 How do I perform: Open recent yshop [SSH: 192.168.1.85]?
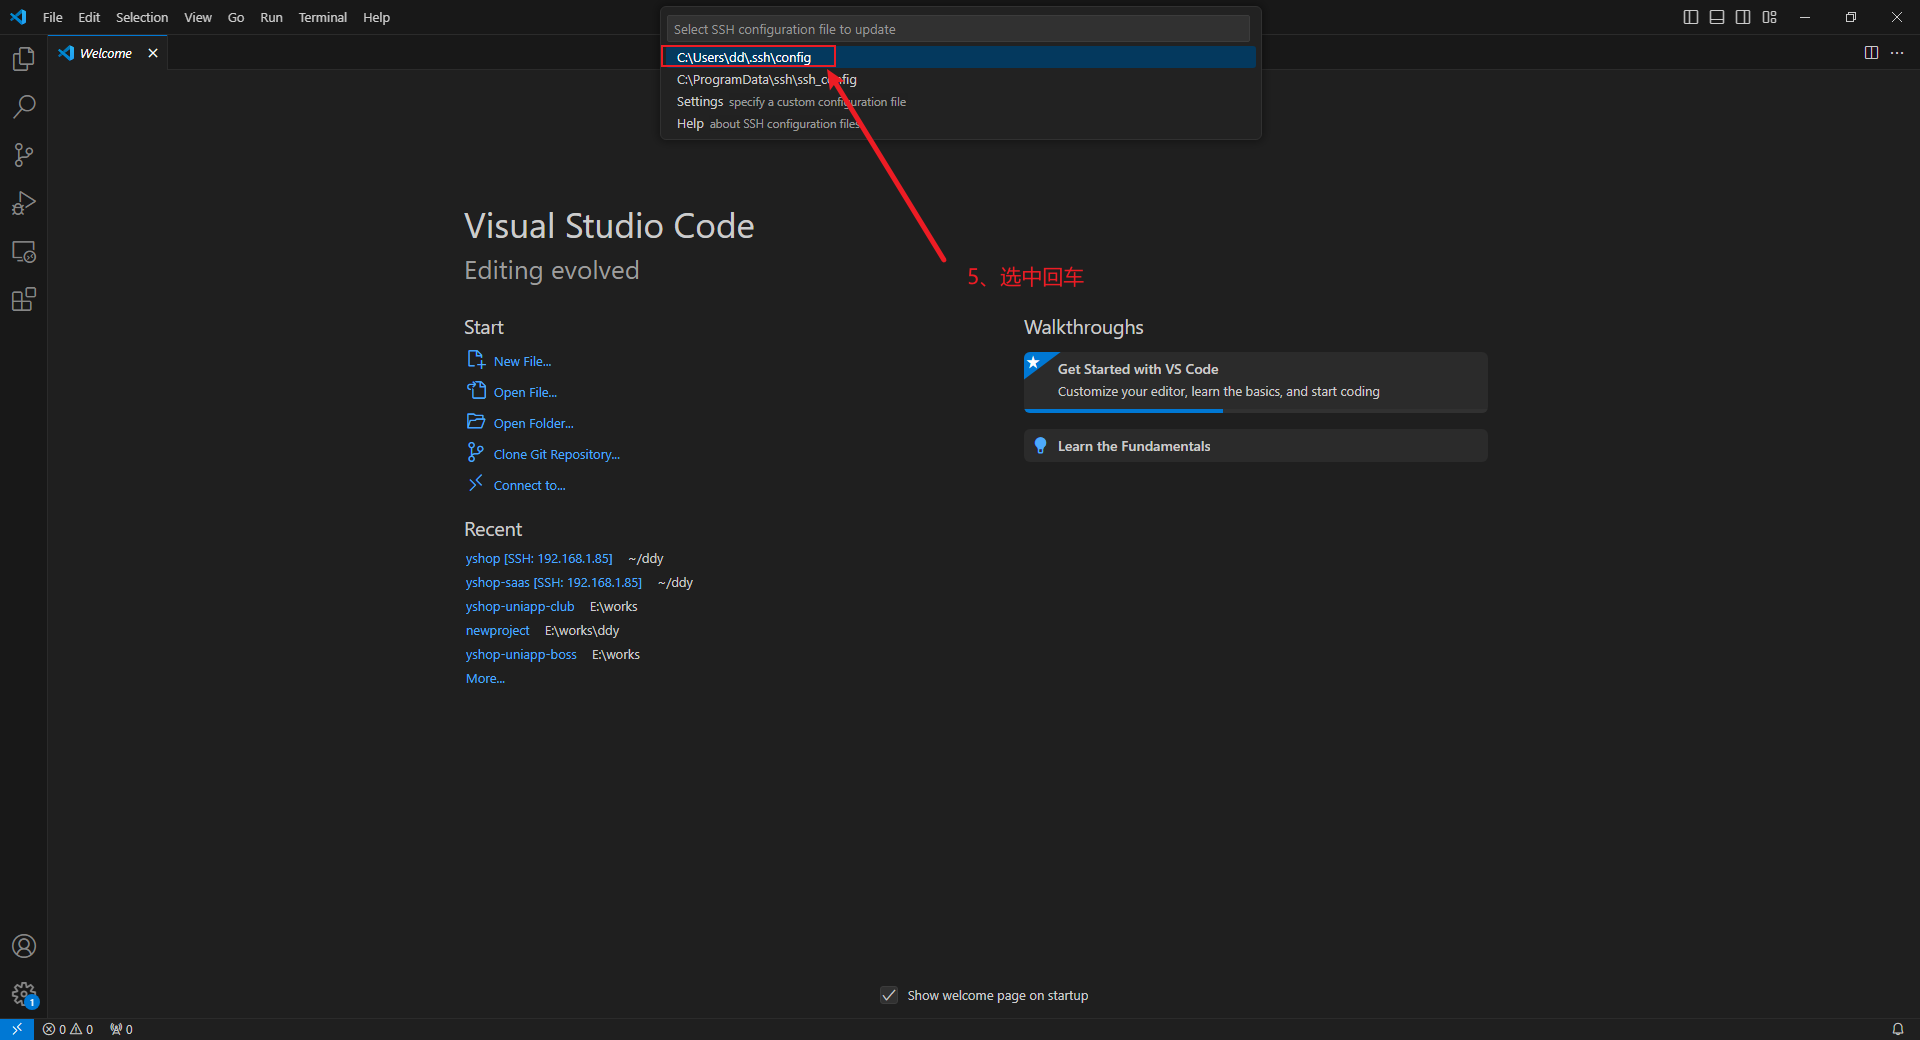pyautogui.click(x=539, y=558)
